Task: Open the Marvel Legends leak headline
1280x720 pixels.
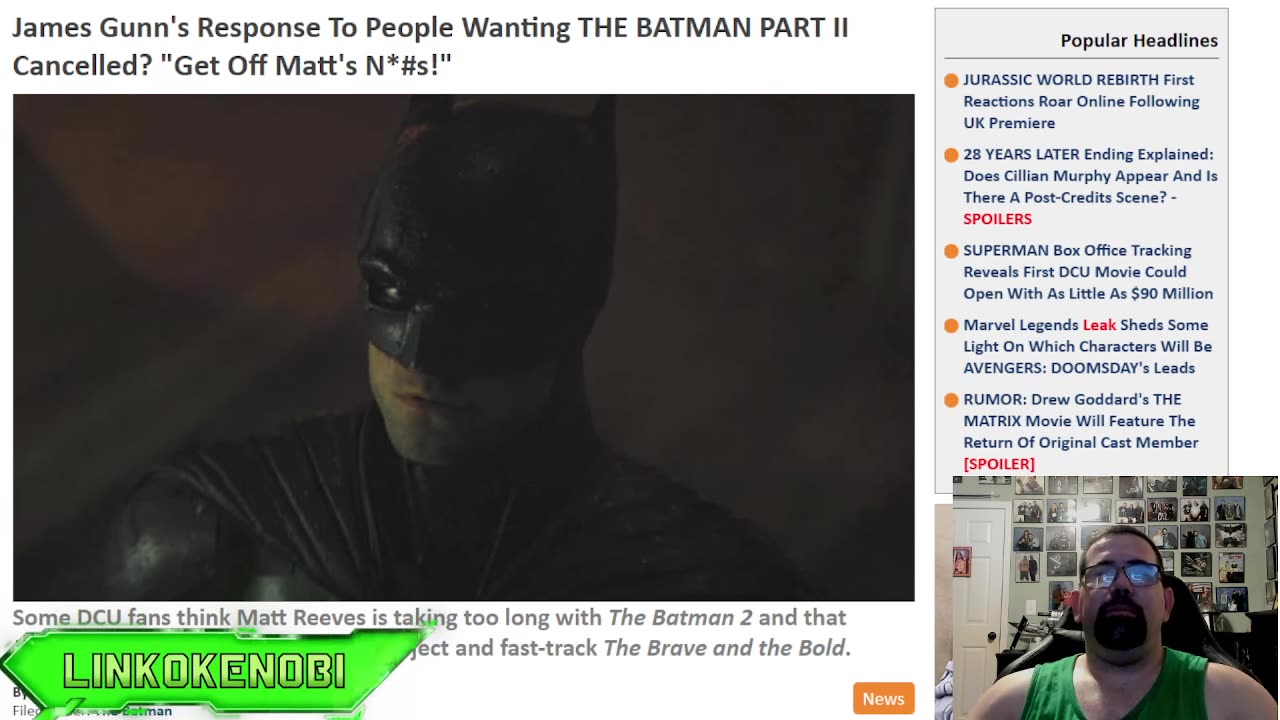Action: 1087,346
